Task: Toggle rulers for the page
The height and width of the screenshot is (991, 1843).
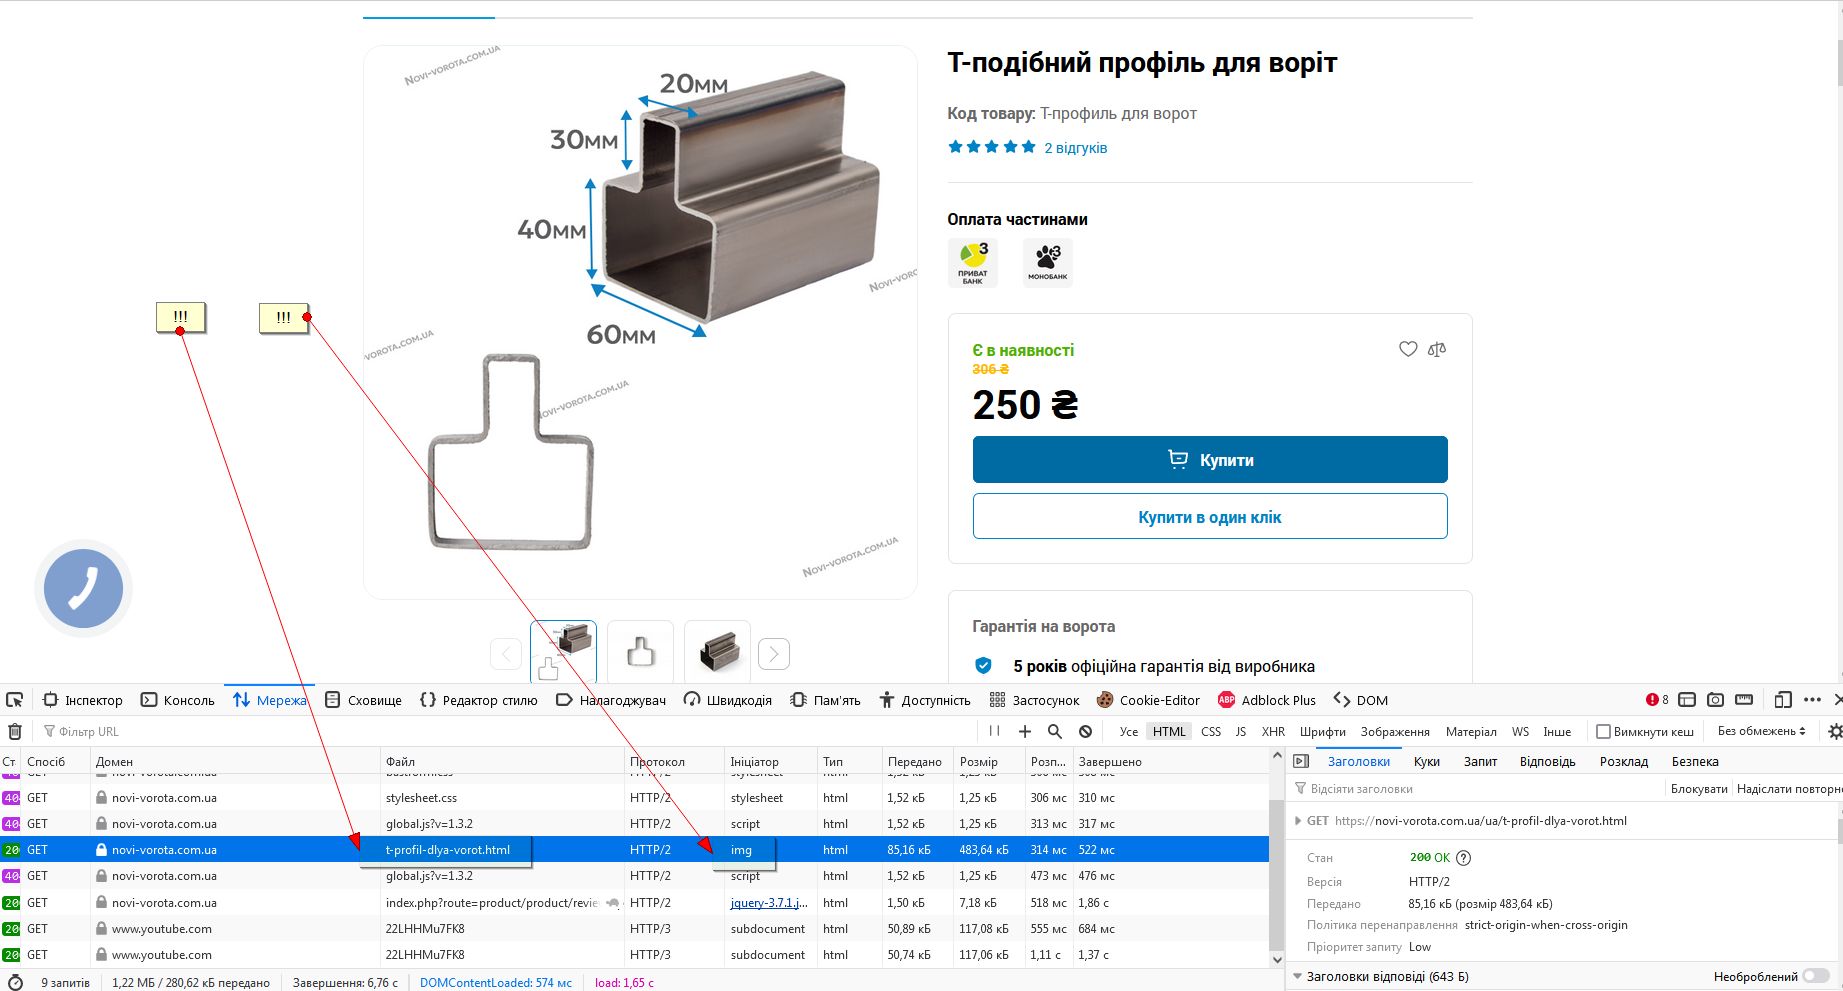Action: [x=1744, y=700]
